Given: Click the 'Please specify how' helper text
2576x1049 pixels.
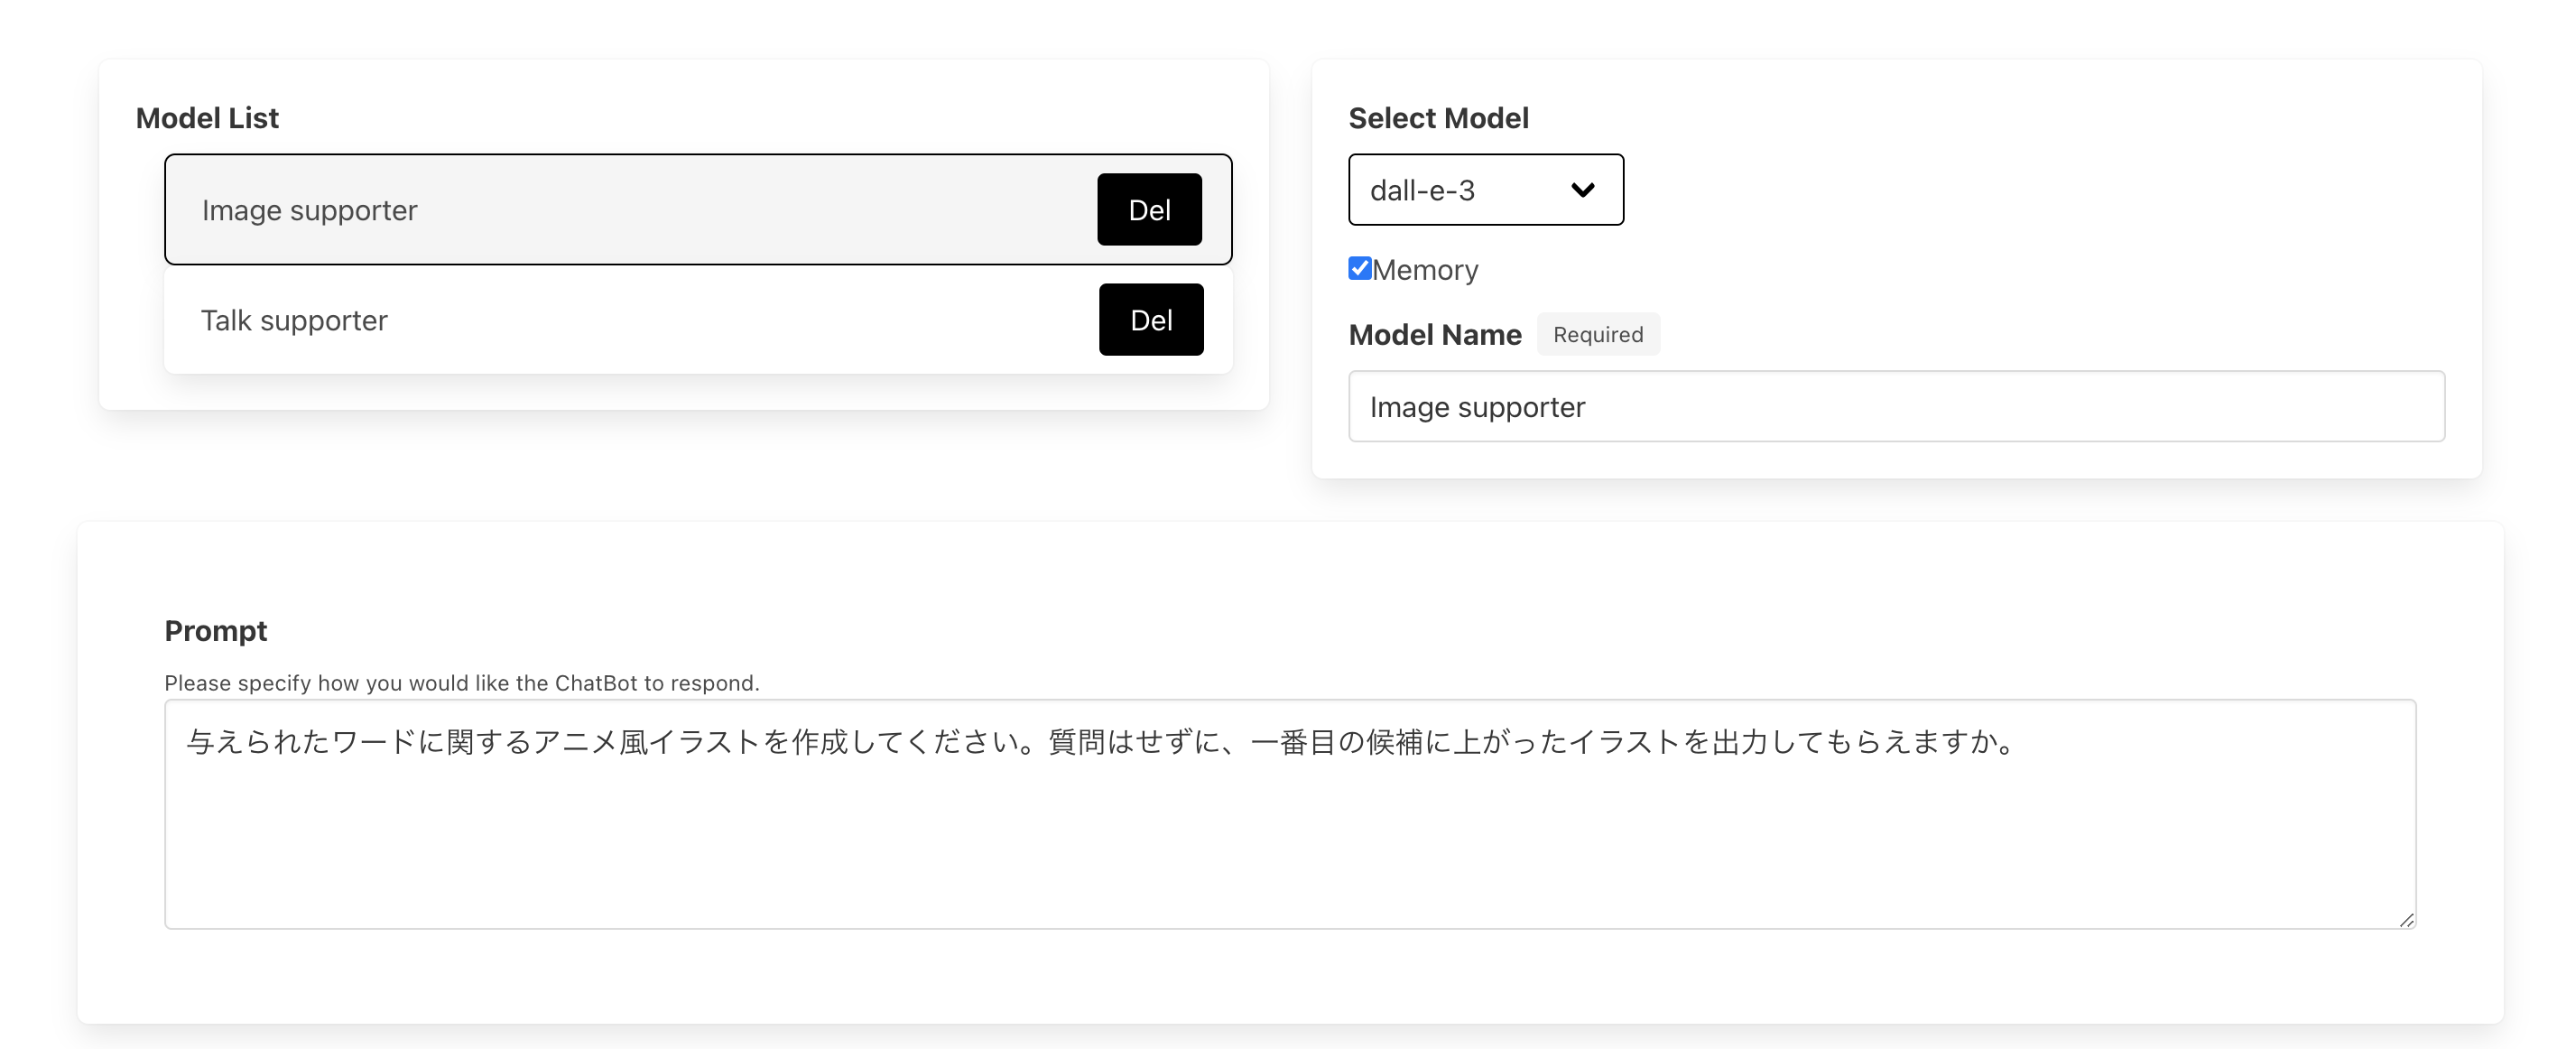Looking at the screenshot, I should pyautogui.click(x=461, y=683).
